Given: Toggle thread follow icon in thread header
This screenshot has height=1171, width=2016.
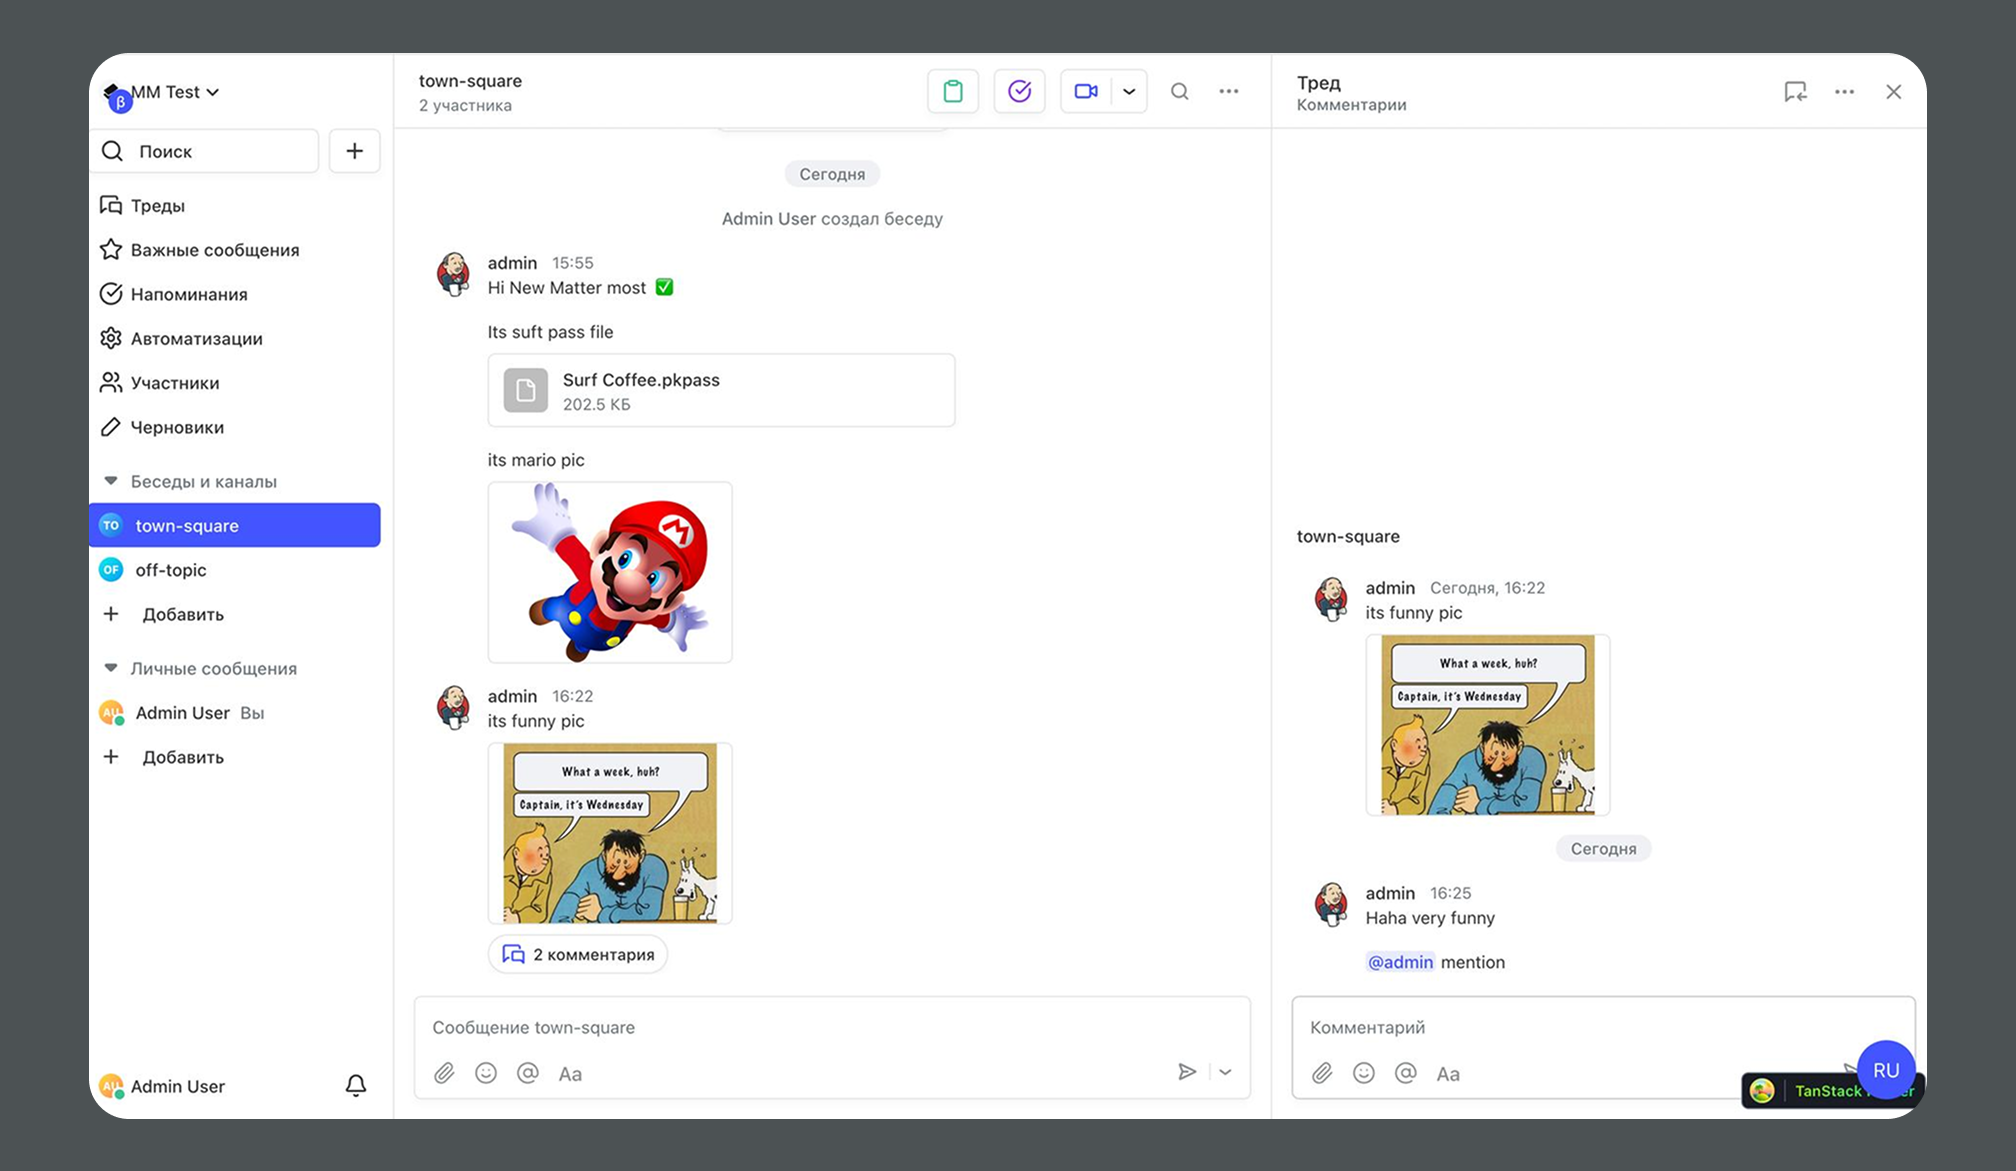Looking at the screenshot, I should point(1795,91).
